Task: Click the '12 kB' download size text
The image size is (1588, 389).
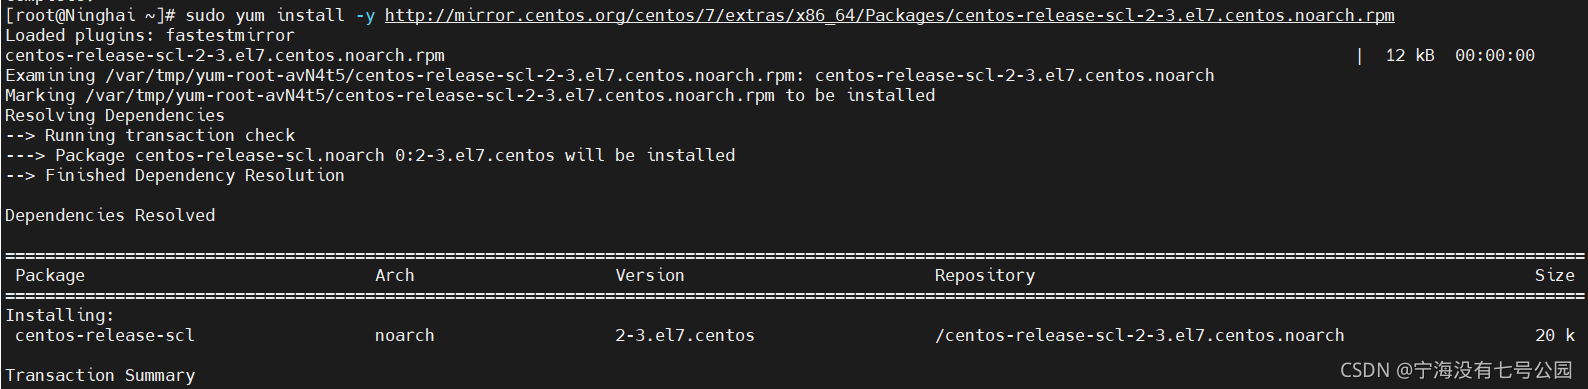Action: pos(1410,55)
